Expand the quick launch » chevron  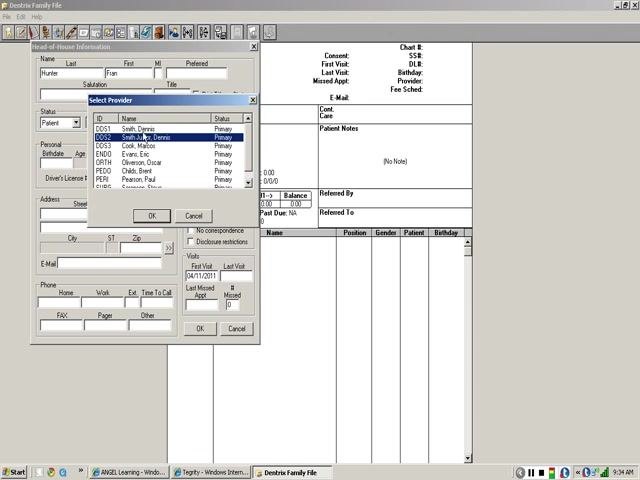point(81,471)
